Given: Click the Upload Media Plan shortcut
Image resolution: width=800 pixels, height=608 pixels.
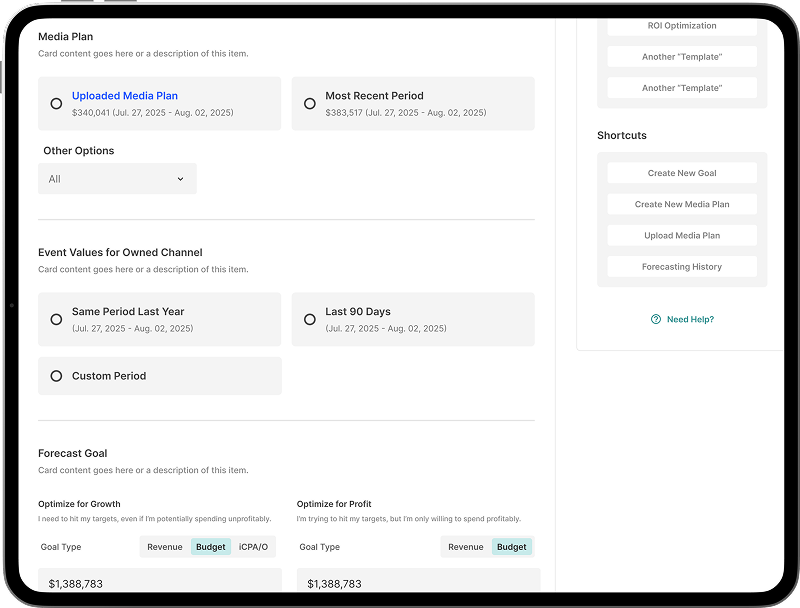Looking at the screenshot, I should pyautogui.click(x=682, y=235).
